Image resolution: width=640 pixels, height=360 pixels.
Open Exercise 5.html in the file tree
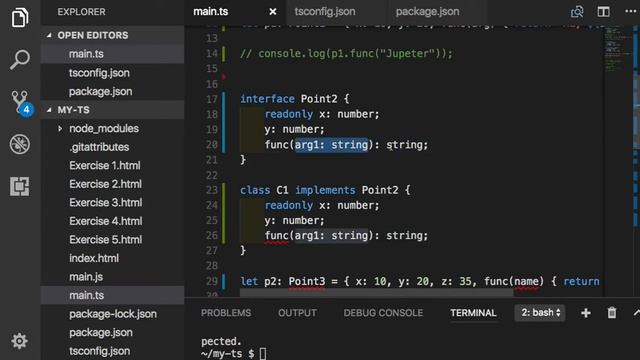click(x=112, y=240)
